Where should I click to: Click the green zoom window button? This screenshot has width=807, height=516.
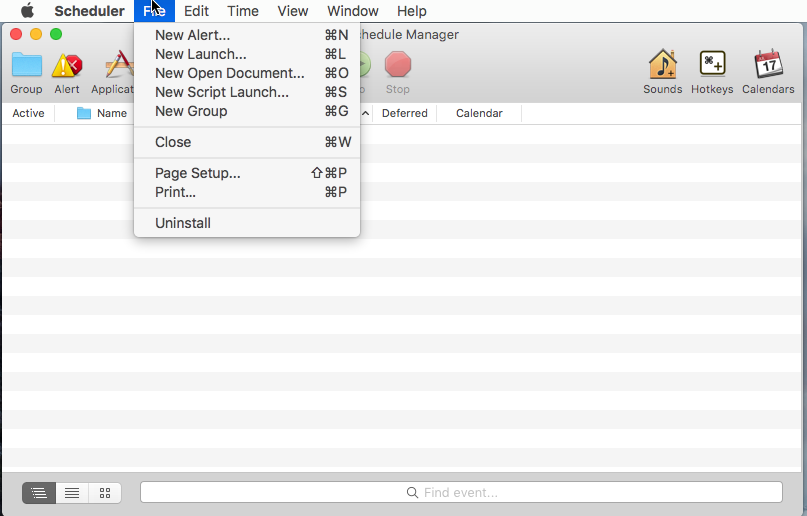56,34
